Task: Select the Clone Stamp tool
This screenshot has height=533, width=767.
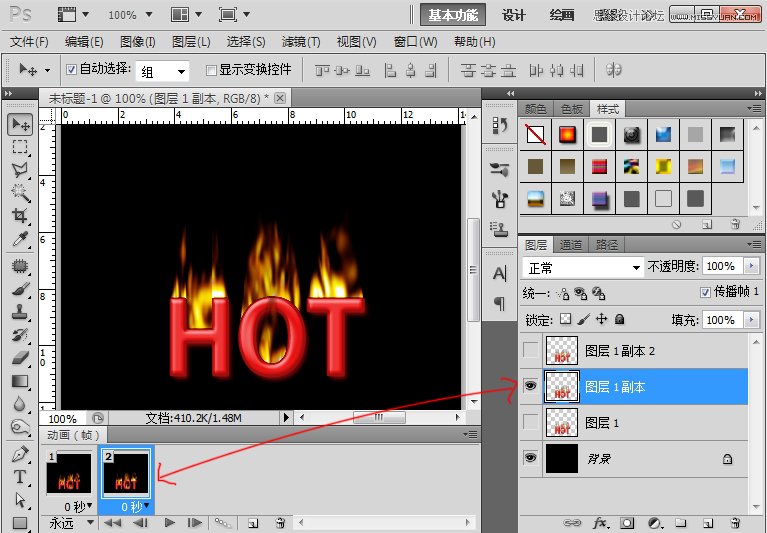Action: click(x=20, y=311)
